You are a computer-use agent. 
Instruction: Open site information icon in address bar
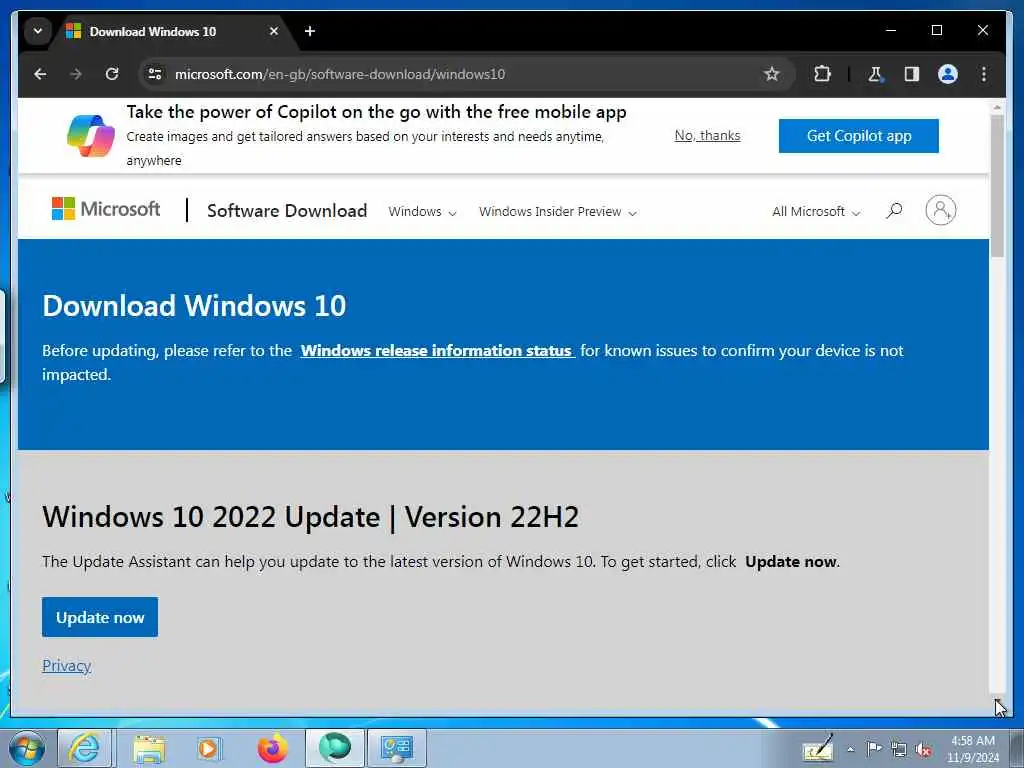tap(155, 74)
